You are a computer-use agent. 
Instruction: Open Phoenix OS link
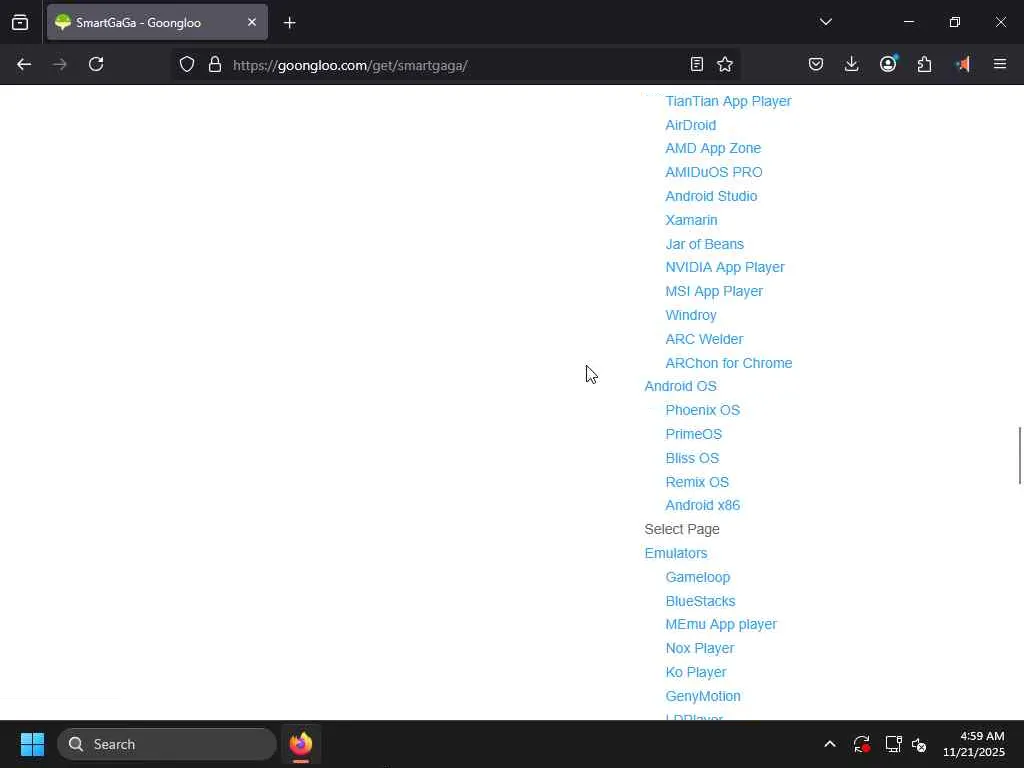coord(703,410)
